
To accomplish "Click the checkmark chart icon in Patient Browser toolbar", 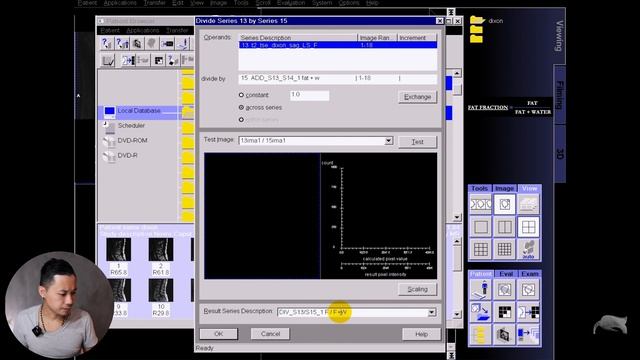I will (108, 60).
